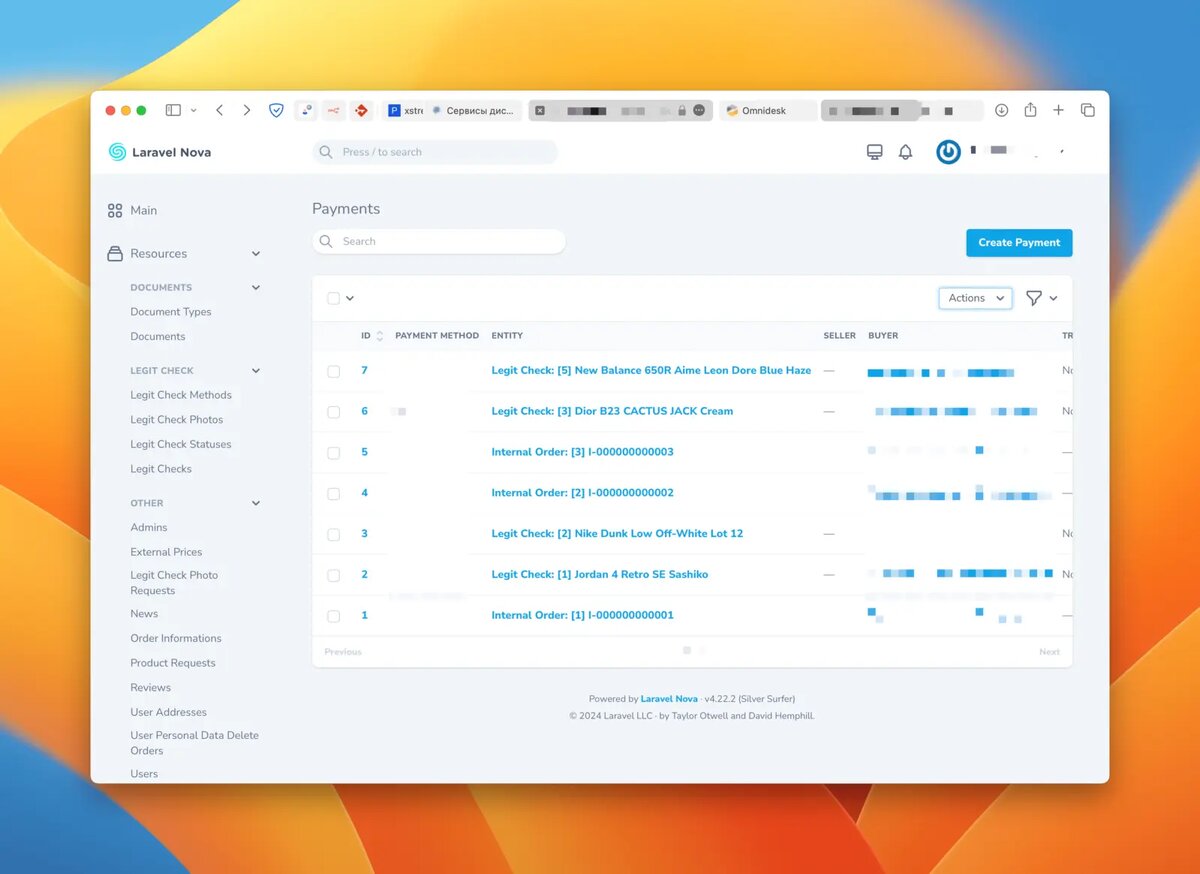The width and height of the screenshot is (1200, 874).
Task: Open the shield privacy report icon
Action: tap(277, 110)
